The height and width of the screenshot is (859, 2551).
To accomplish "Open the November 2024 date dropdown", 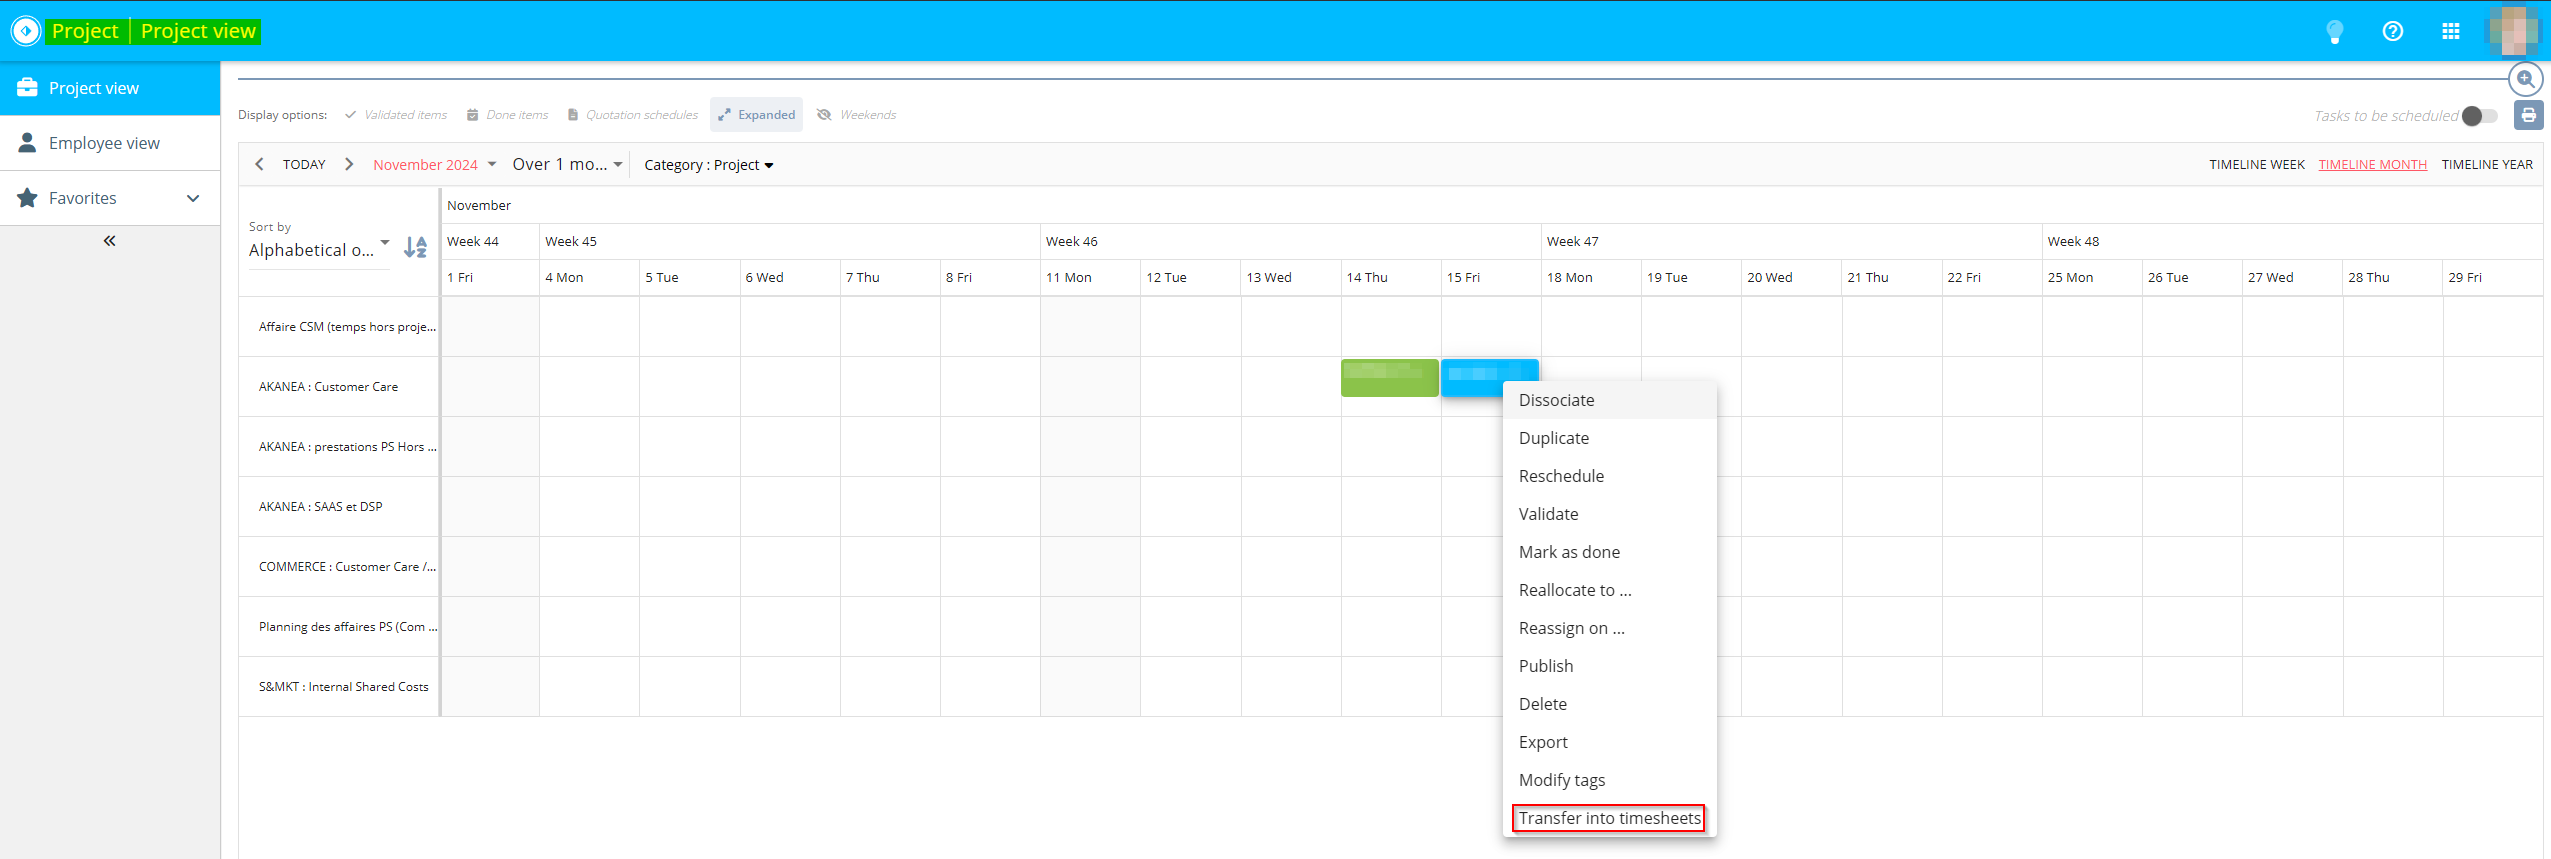I will click(434, 165).
